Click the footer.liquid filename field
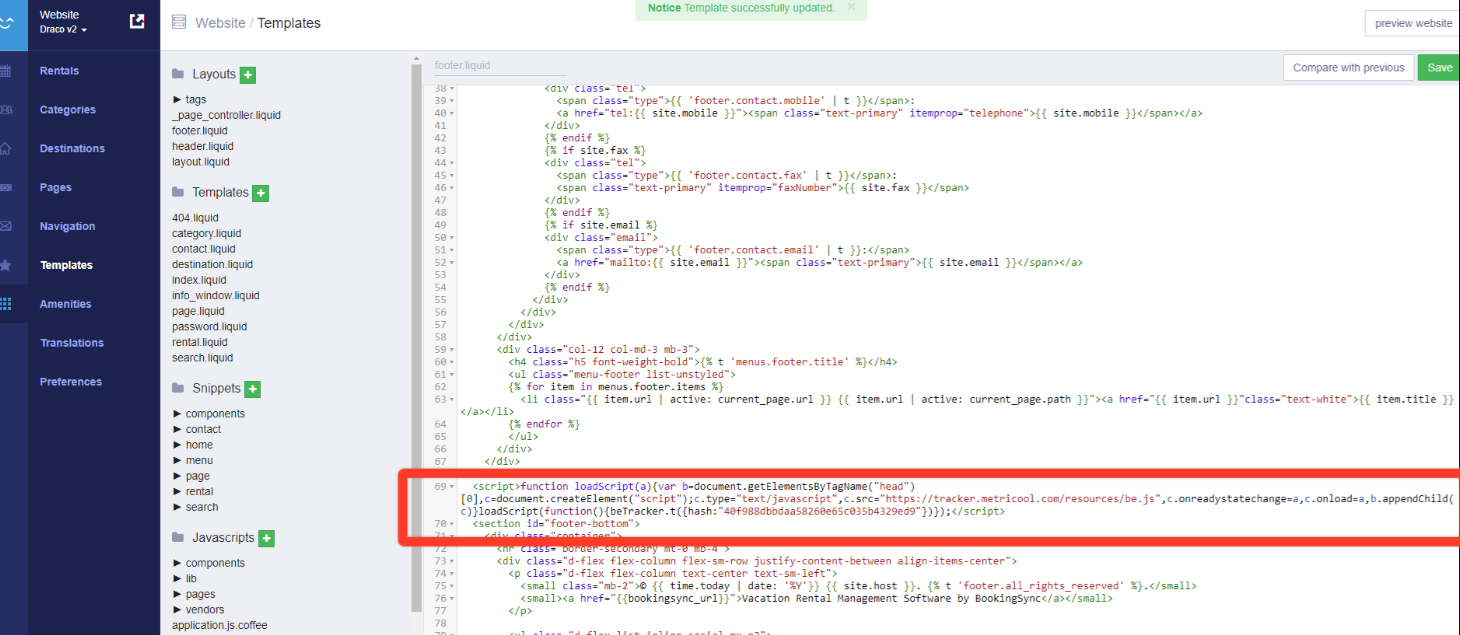The image size is (1460, 635). click(x=500, y=66)
